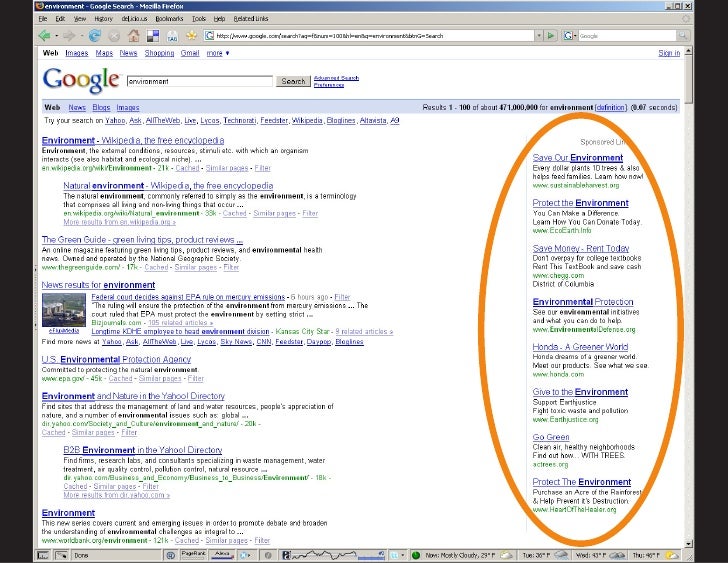Open The Green Guide result link
This screenshot has width=728, height=563.
[142, 239]
